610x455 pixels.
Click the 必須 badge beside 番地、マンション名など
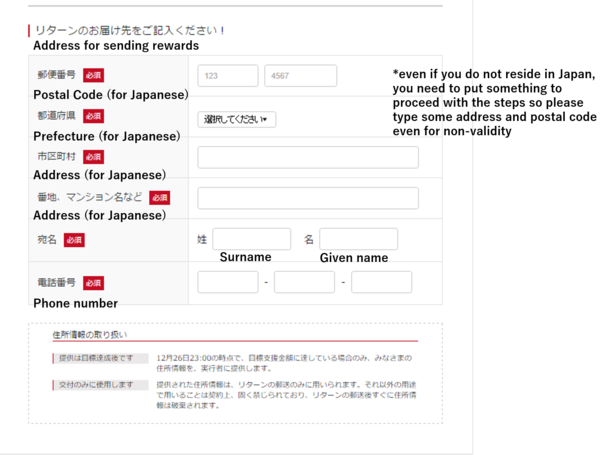tap(160, 198)
